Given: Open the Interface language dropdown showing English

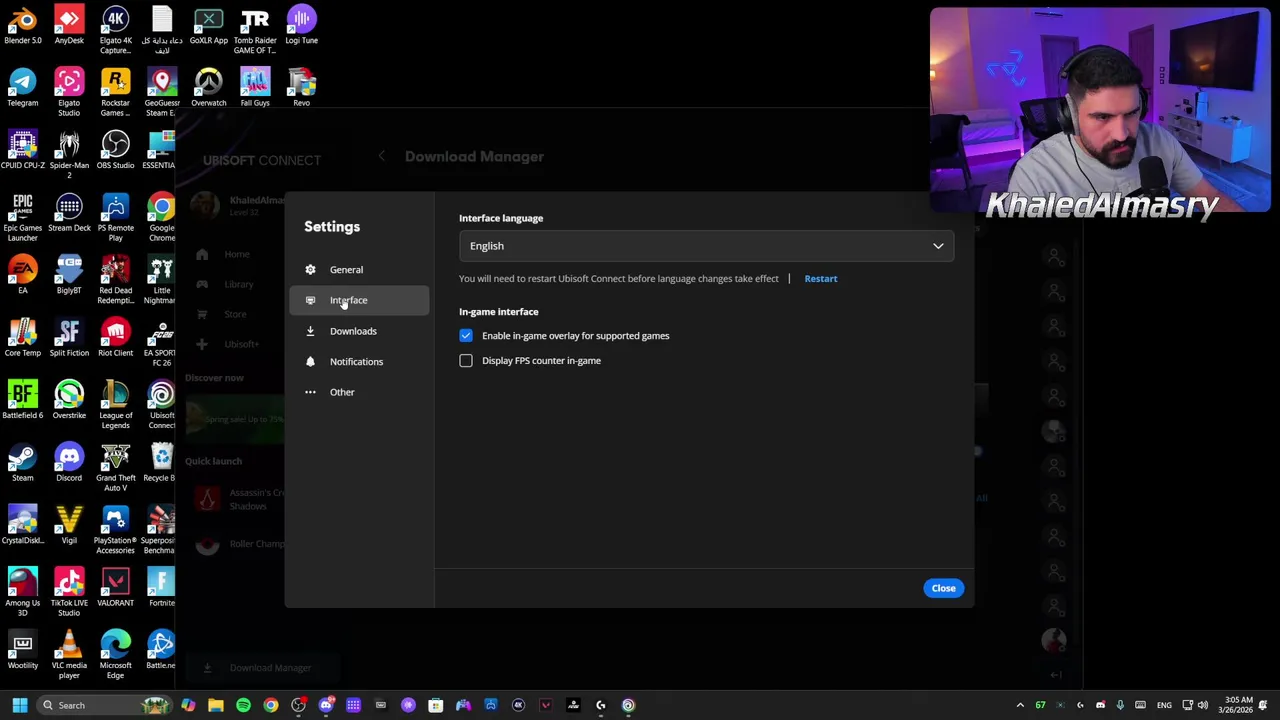Looking at the screenshot, I should pyautogui.click(x=706, y=246).
